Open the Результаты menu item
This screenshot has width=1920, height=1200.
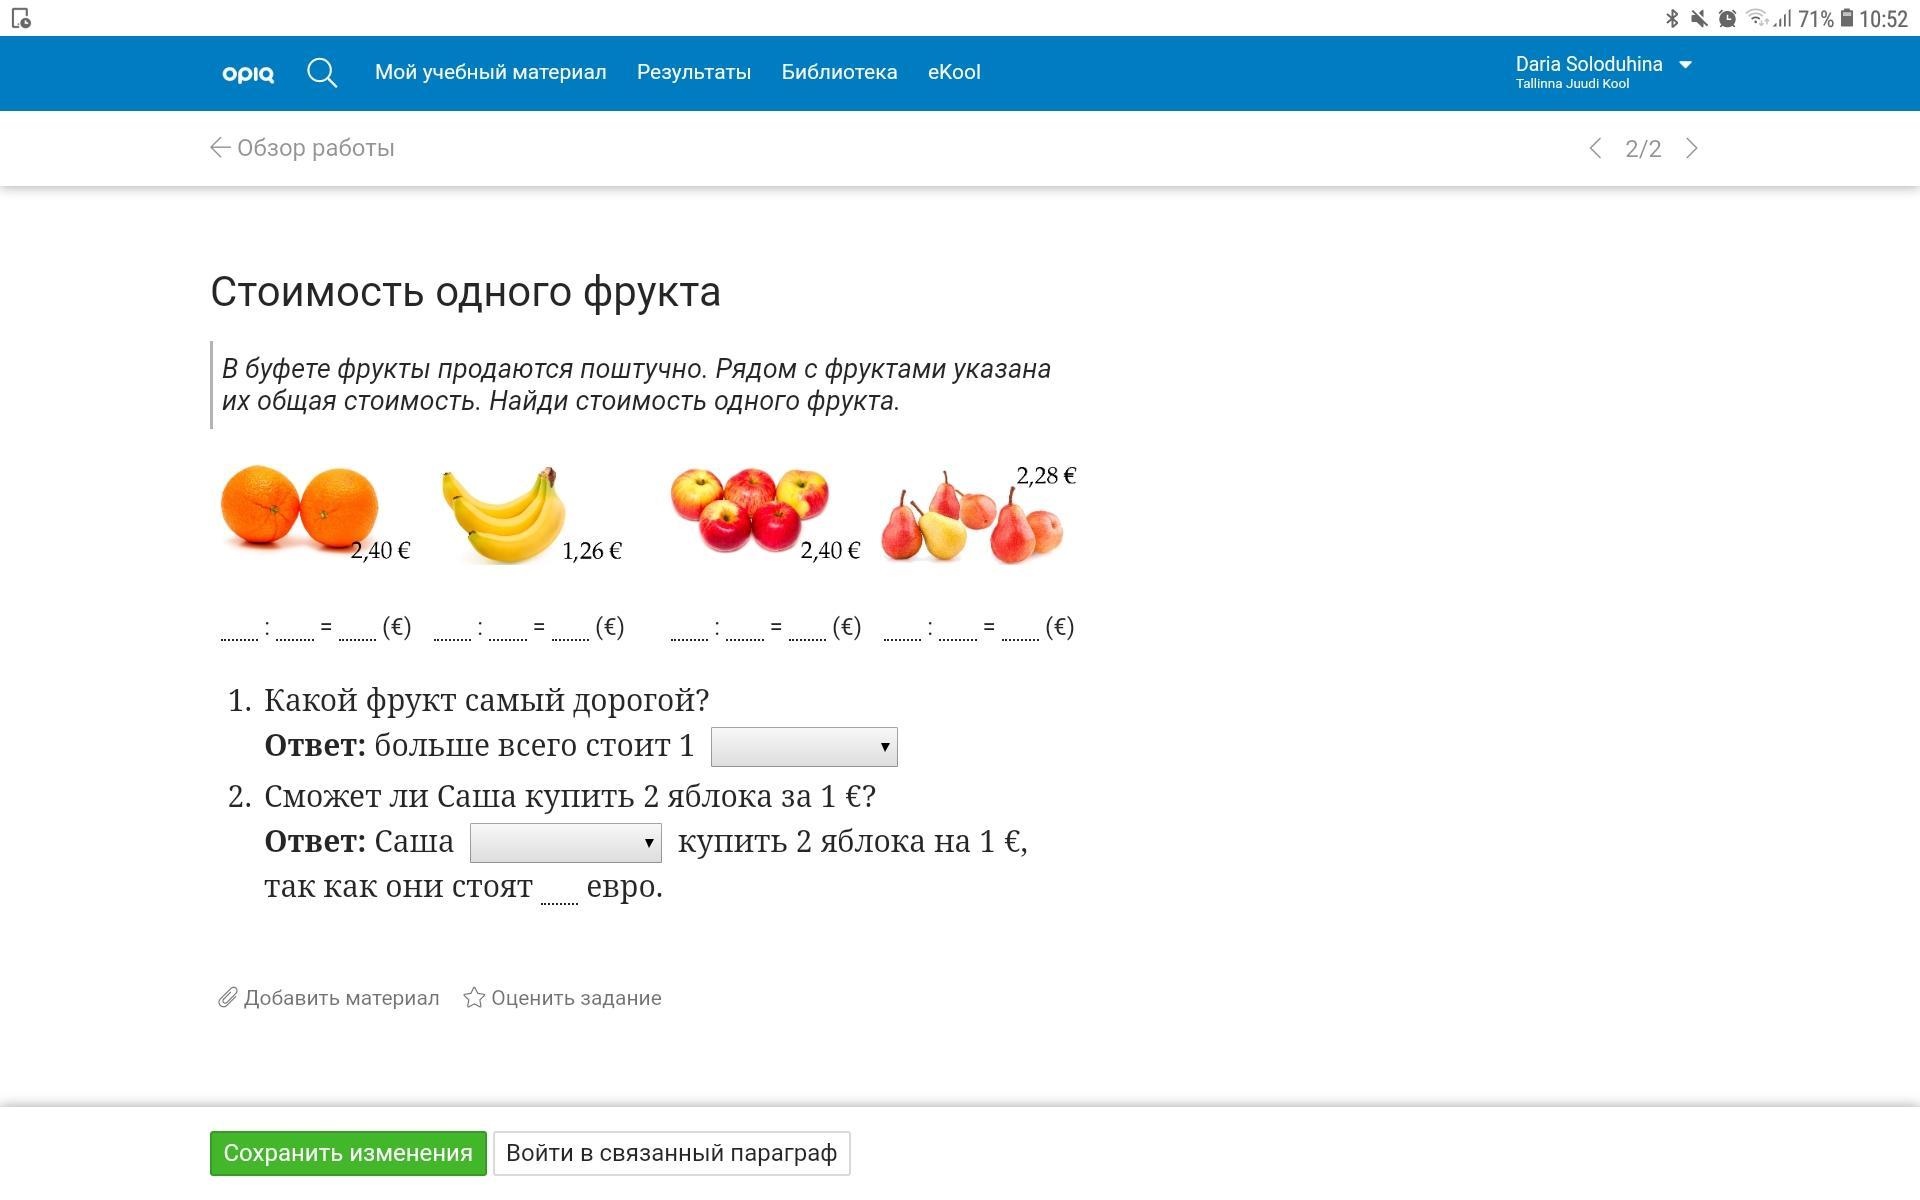[x=693, y=72]
